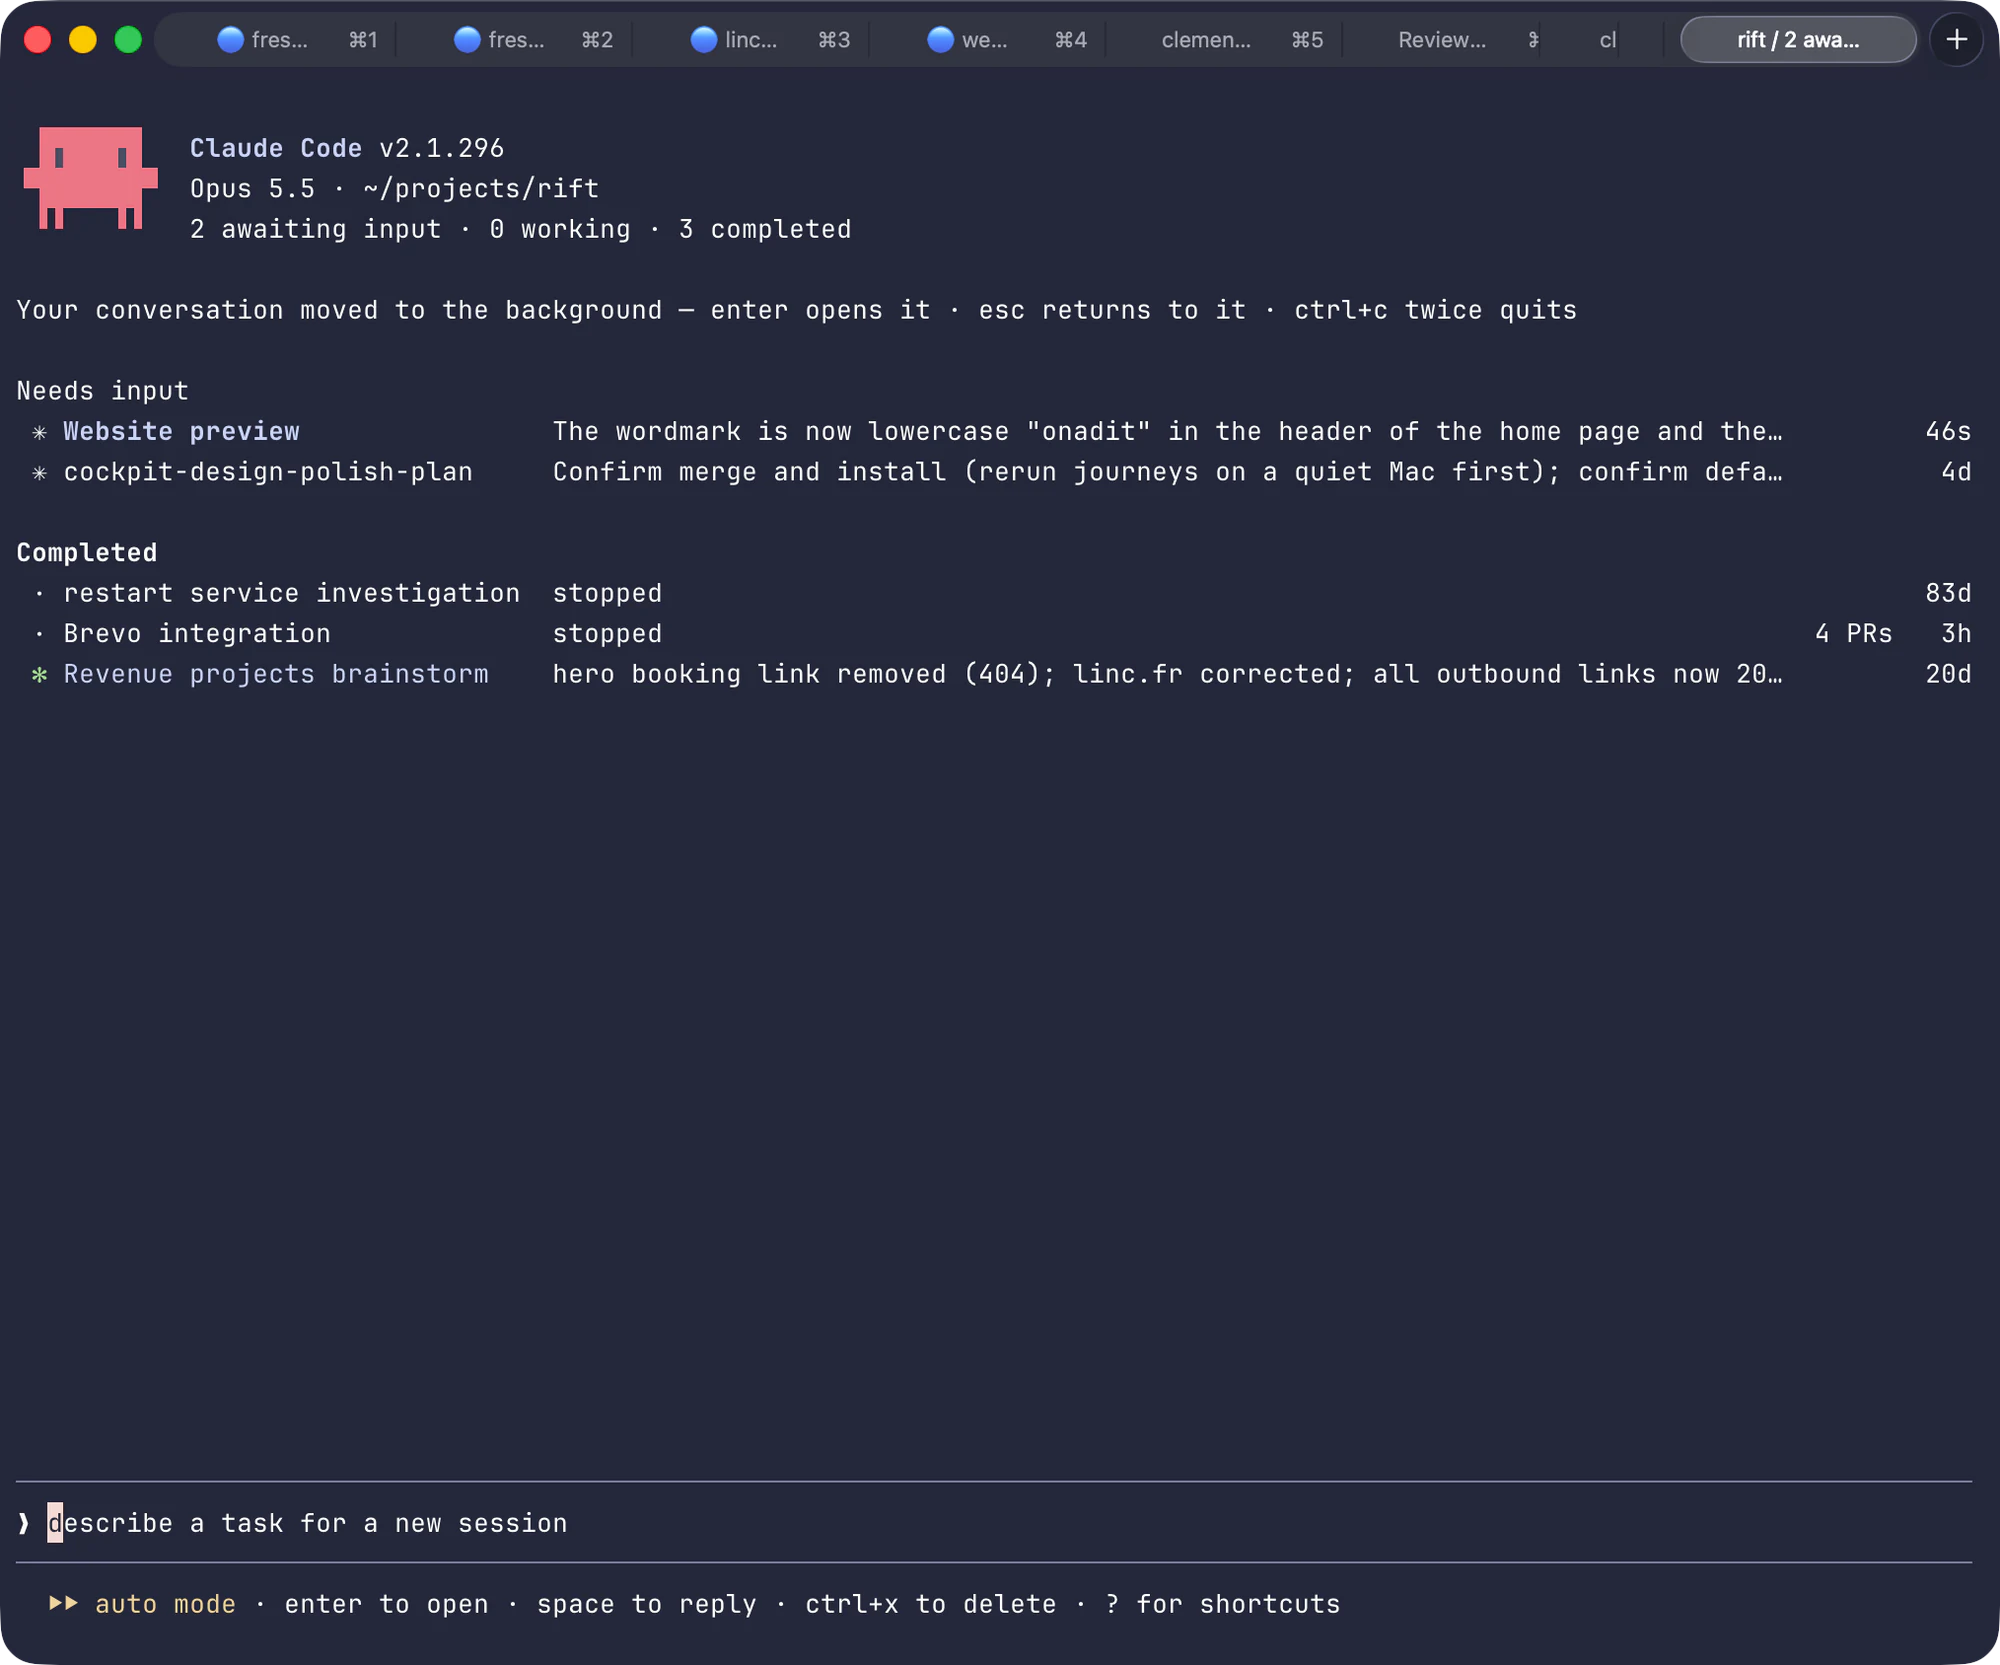Select the truncated 'cl' tab
The height and width of the screenshot is (1665, 2000).
1607,40
